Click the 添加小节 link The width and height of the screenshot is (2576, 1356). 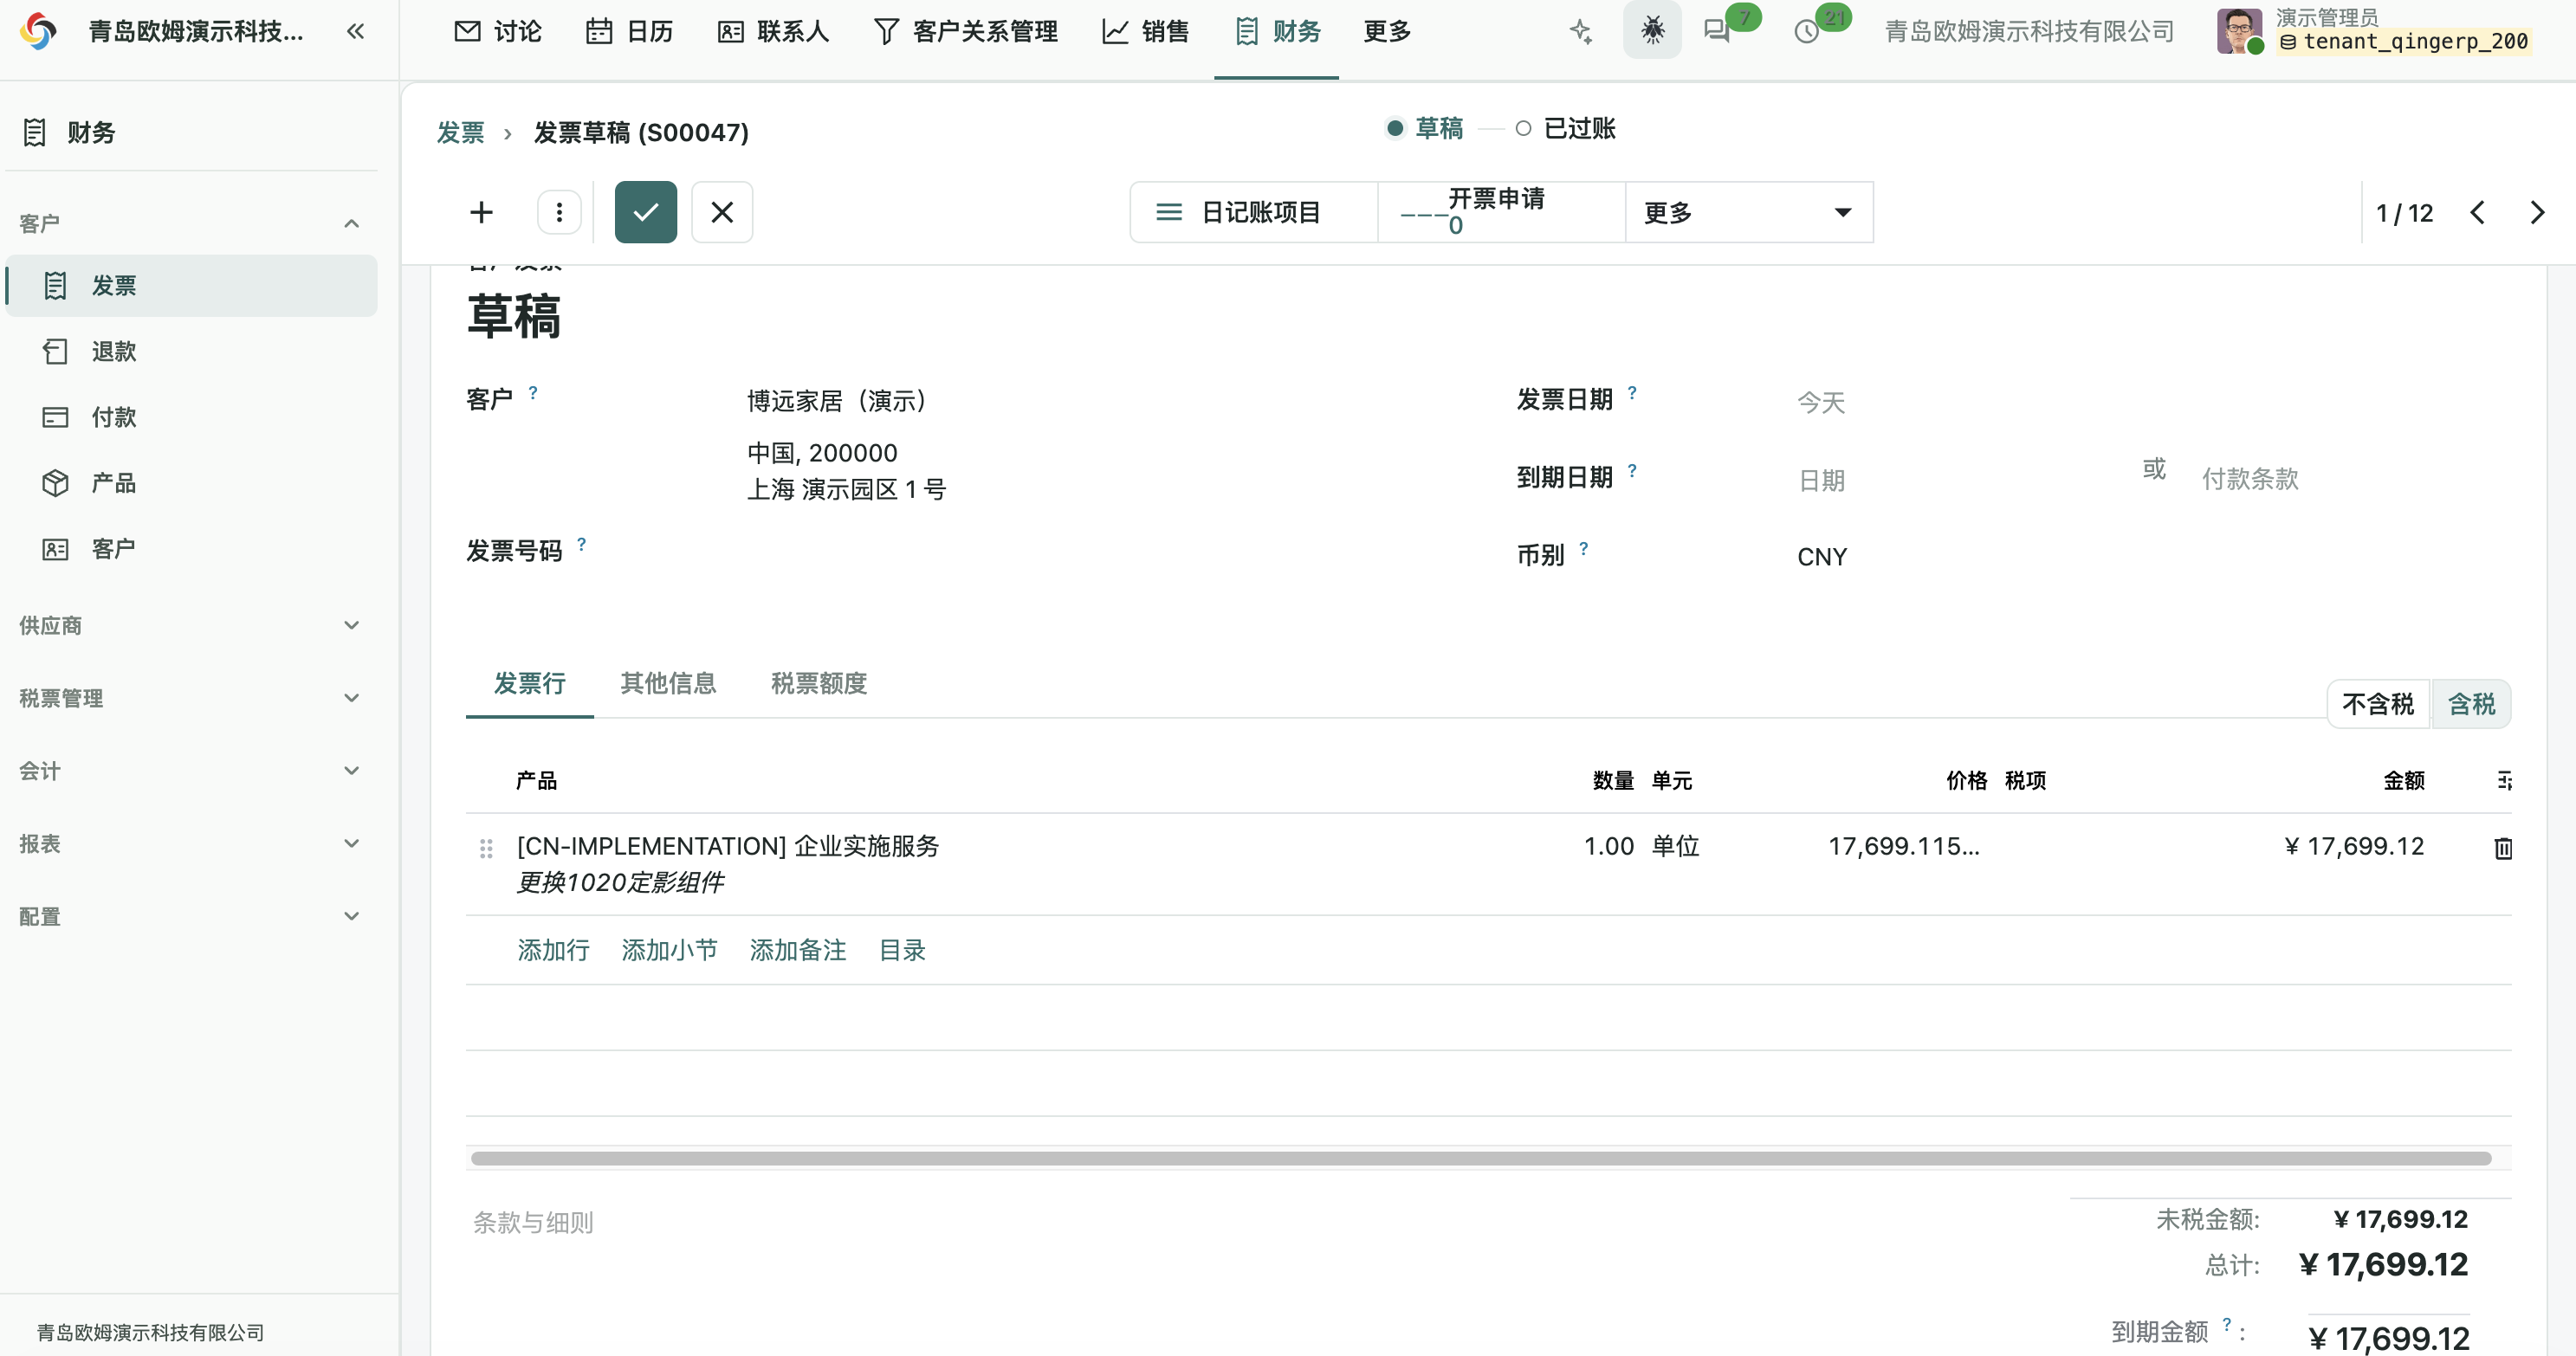[x=669, y=950]
